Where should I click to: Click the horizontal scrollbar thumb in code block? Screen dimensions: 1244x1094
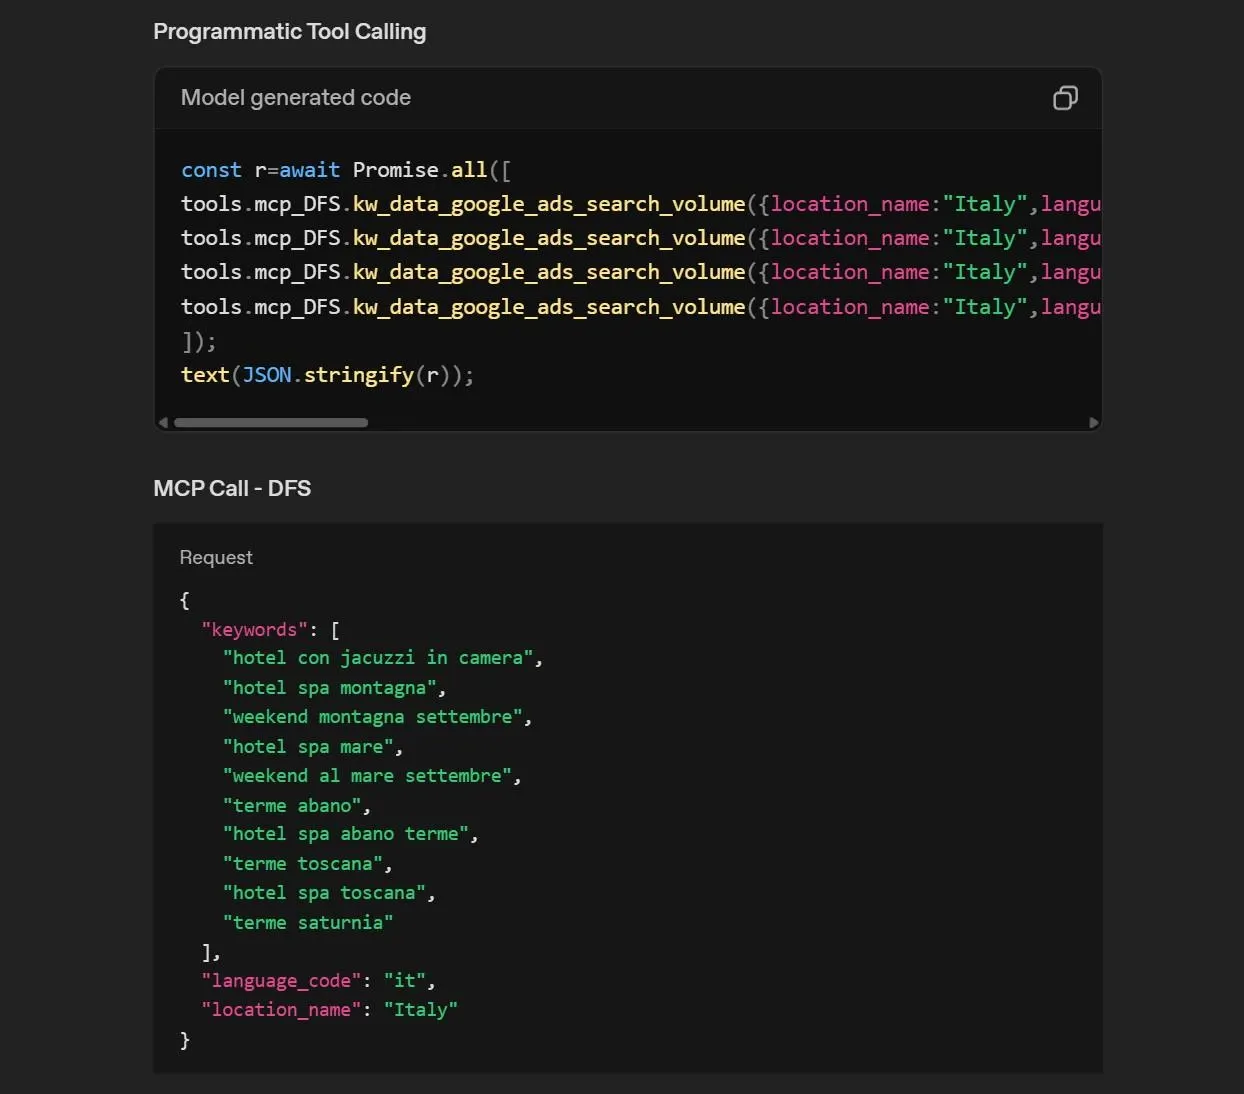coord(271,423)
